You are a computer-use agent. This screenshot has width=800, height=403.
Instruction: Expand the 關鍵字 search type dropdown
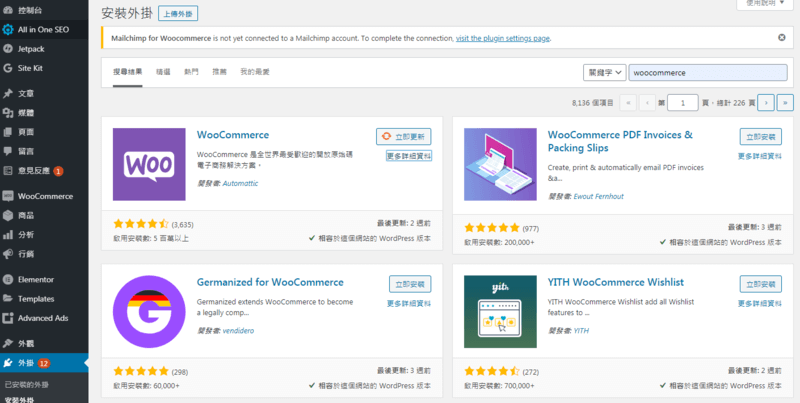(x=605, y=73)
